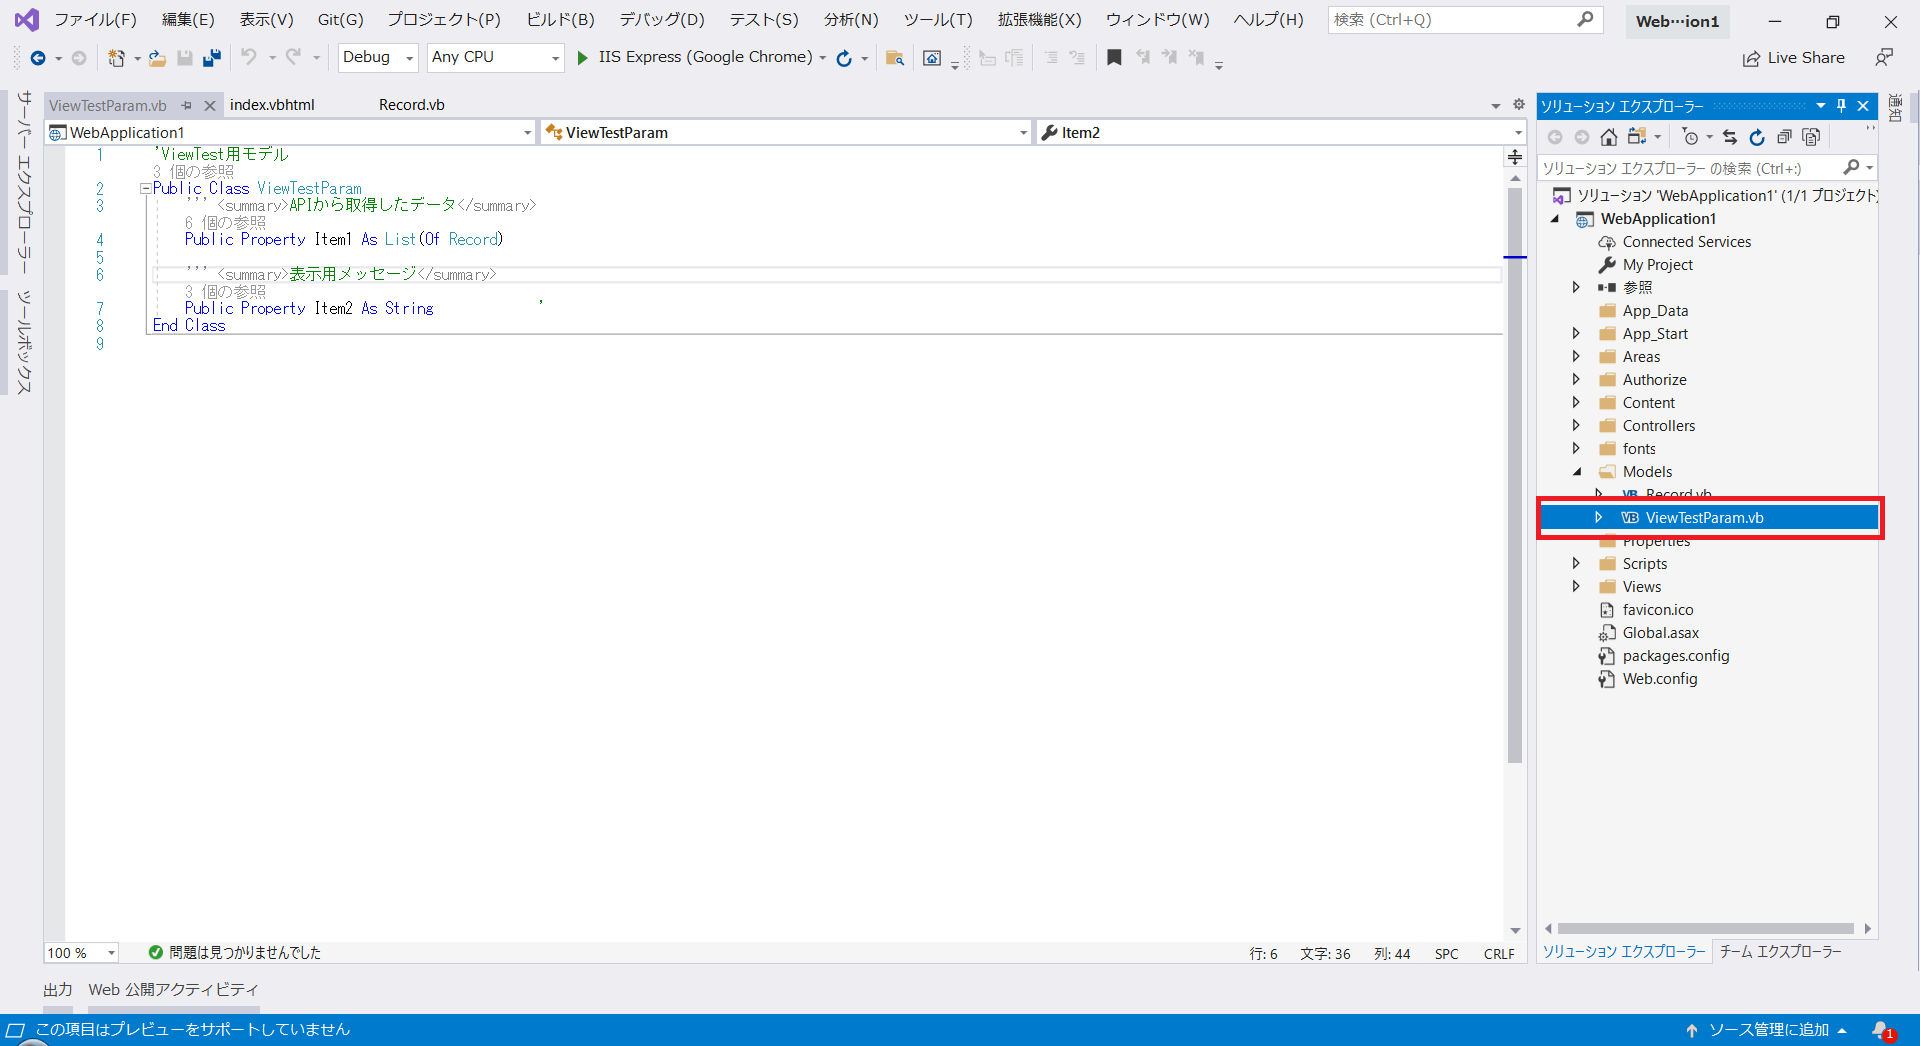Open the ビルド(B) menu

(560, 20)
